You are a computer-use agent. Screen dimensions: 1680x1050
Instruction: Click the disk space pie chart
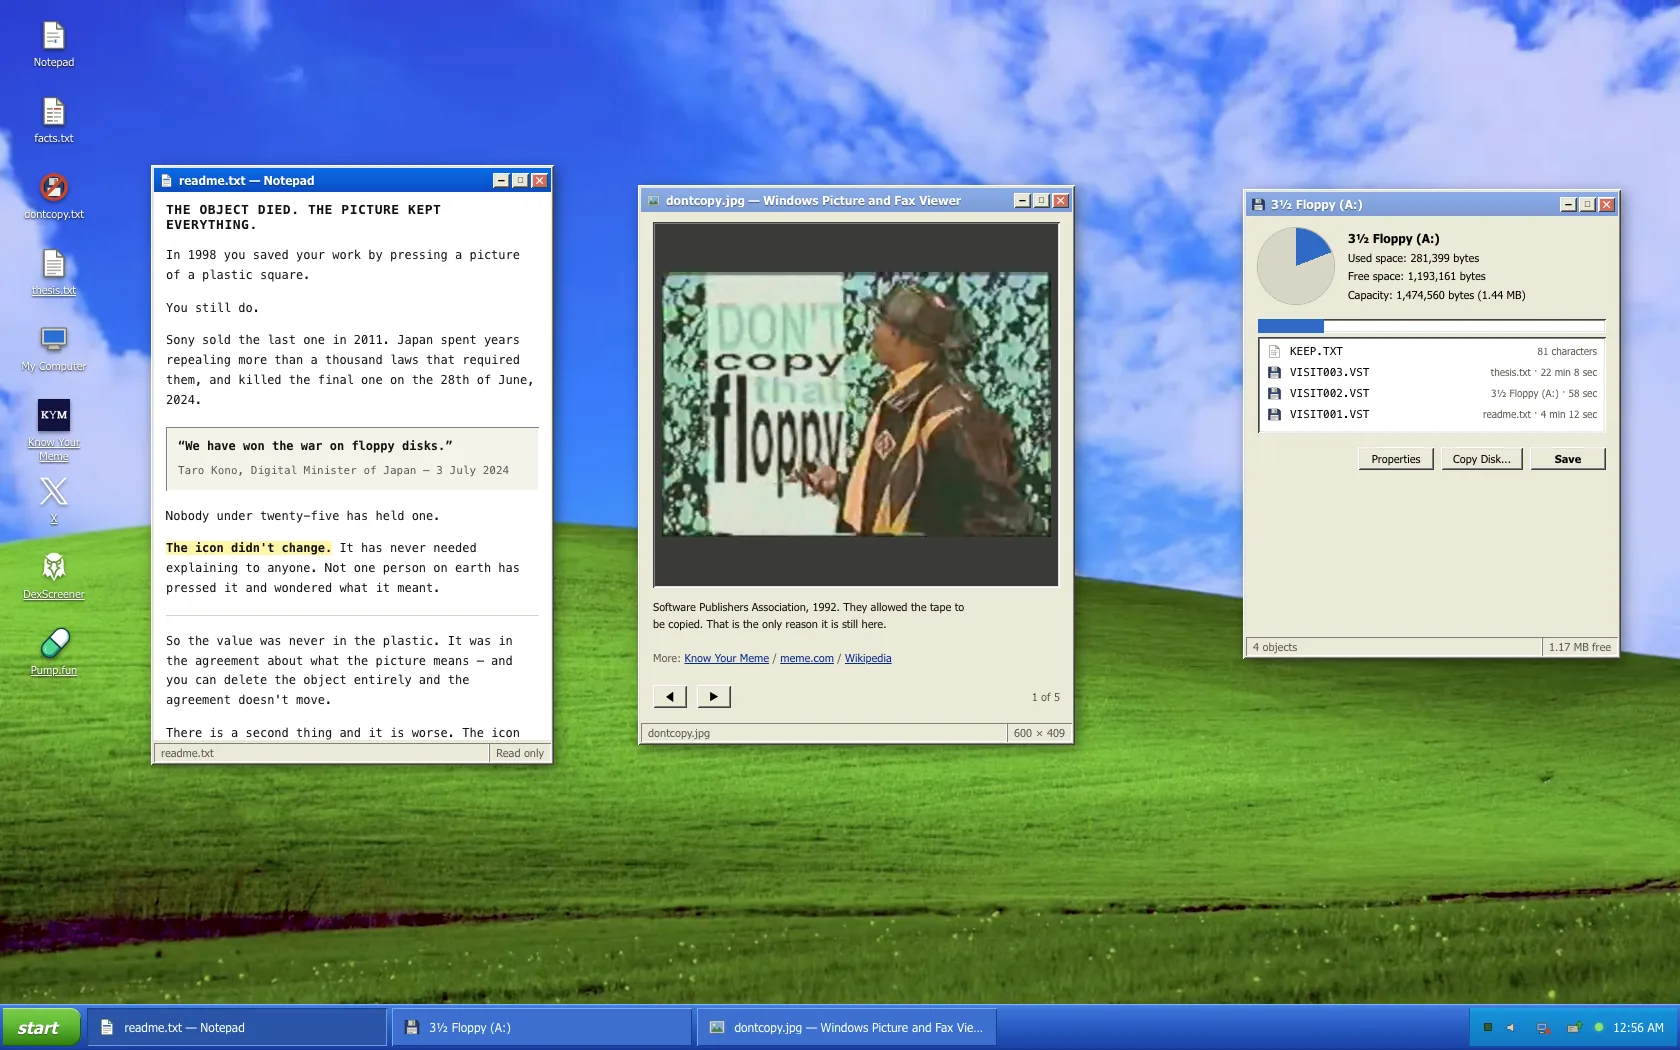pos(1296,266)
